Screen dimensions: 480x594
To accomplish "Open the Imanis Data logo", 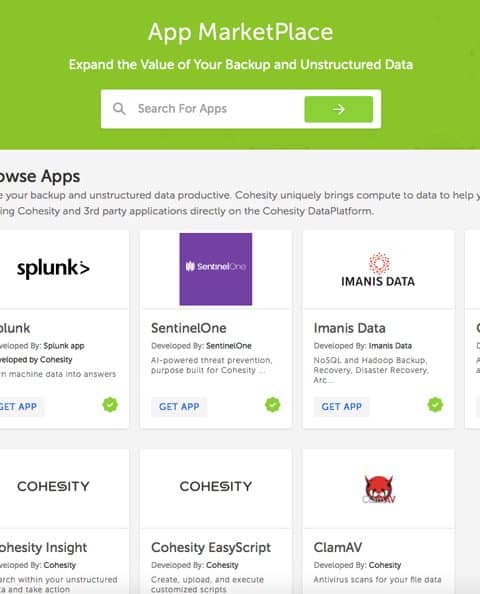I will (378, 270).
